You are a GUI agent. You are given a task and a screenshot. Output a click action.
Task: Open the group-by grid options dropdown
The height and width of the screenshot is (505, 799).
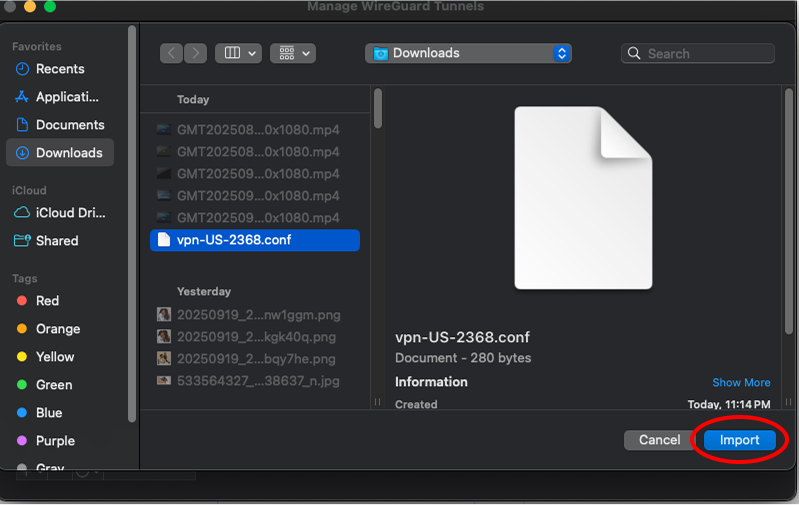point(293,53)
